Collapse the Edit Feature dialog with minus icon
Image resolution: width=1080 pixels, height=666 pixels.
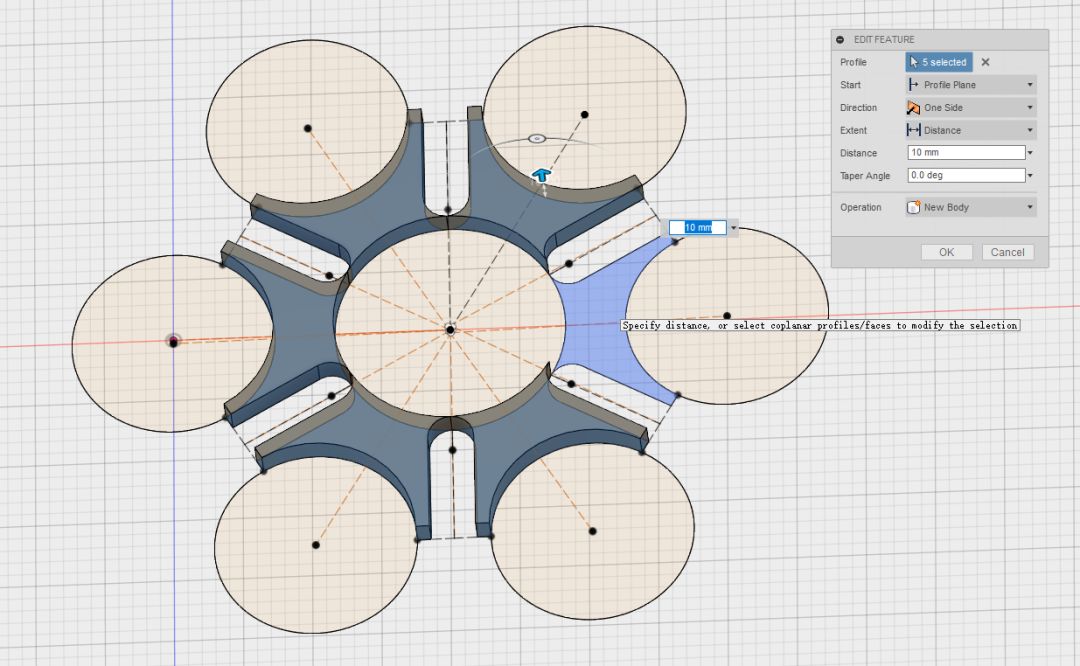(840, 40)
